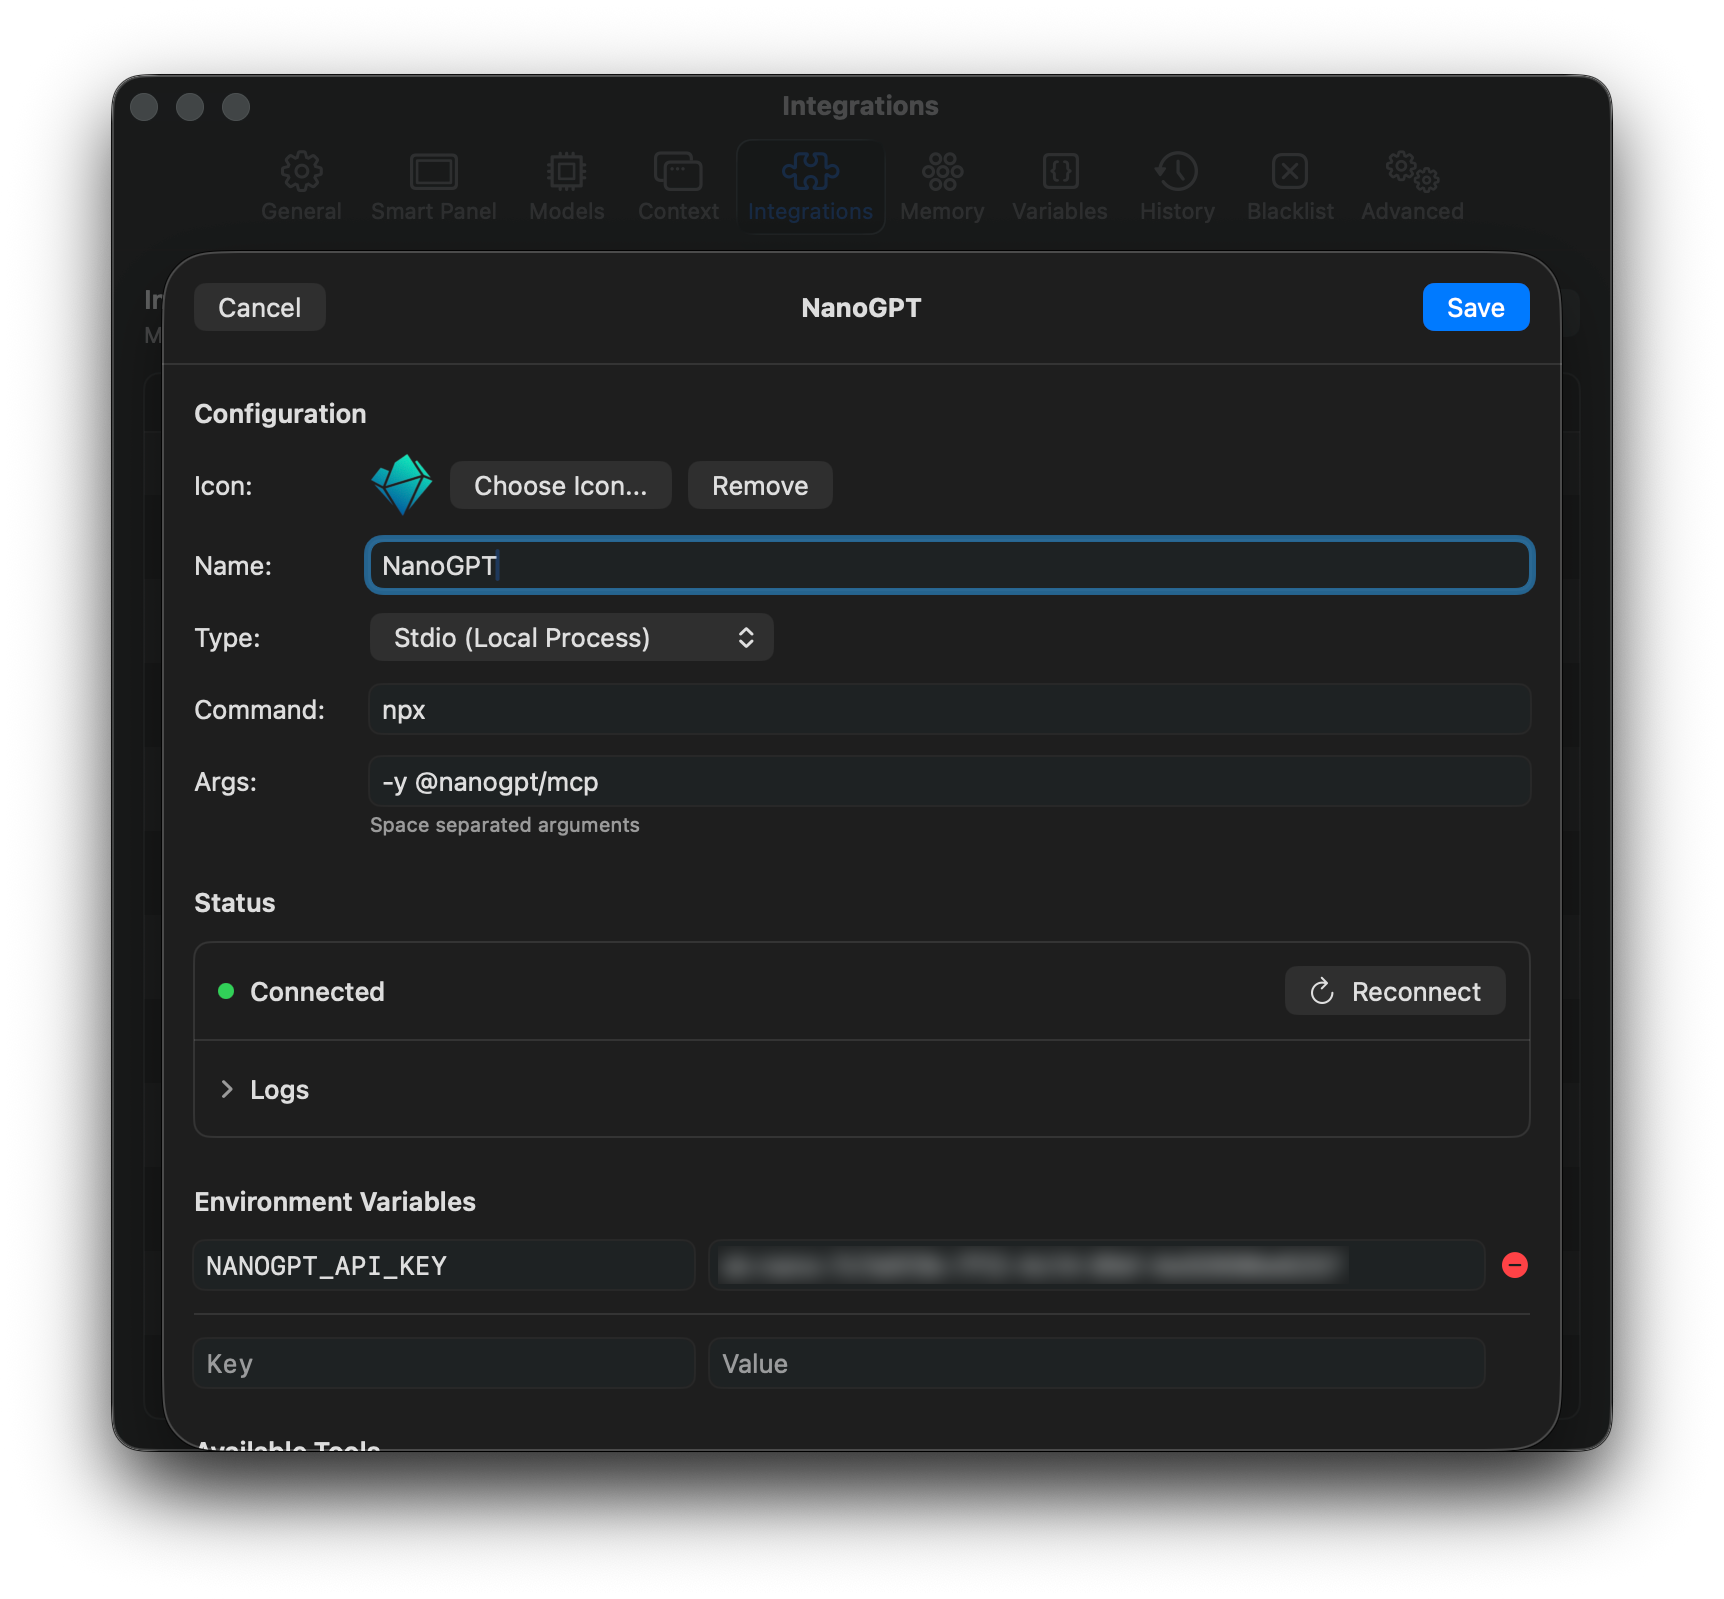Image resolution: width=1724 pixels, height=1599 pixels.
Task: Click the empty Value input field
Action: pos(1097,1363)
